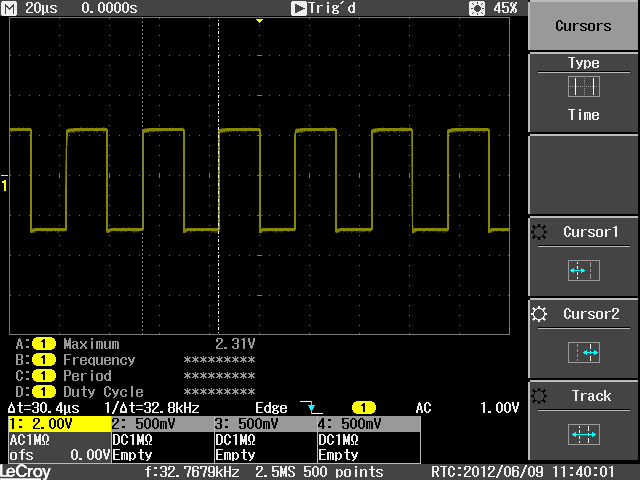Click channel 2 DC1MΩ coupling text
This screenshot has height=480, width=640.
pyautogui.click(x=132, y=440)
